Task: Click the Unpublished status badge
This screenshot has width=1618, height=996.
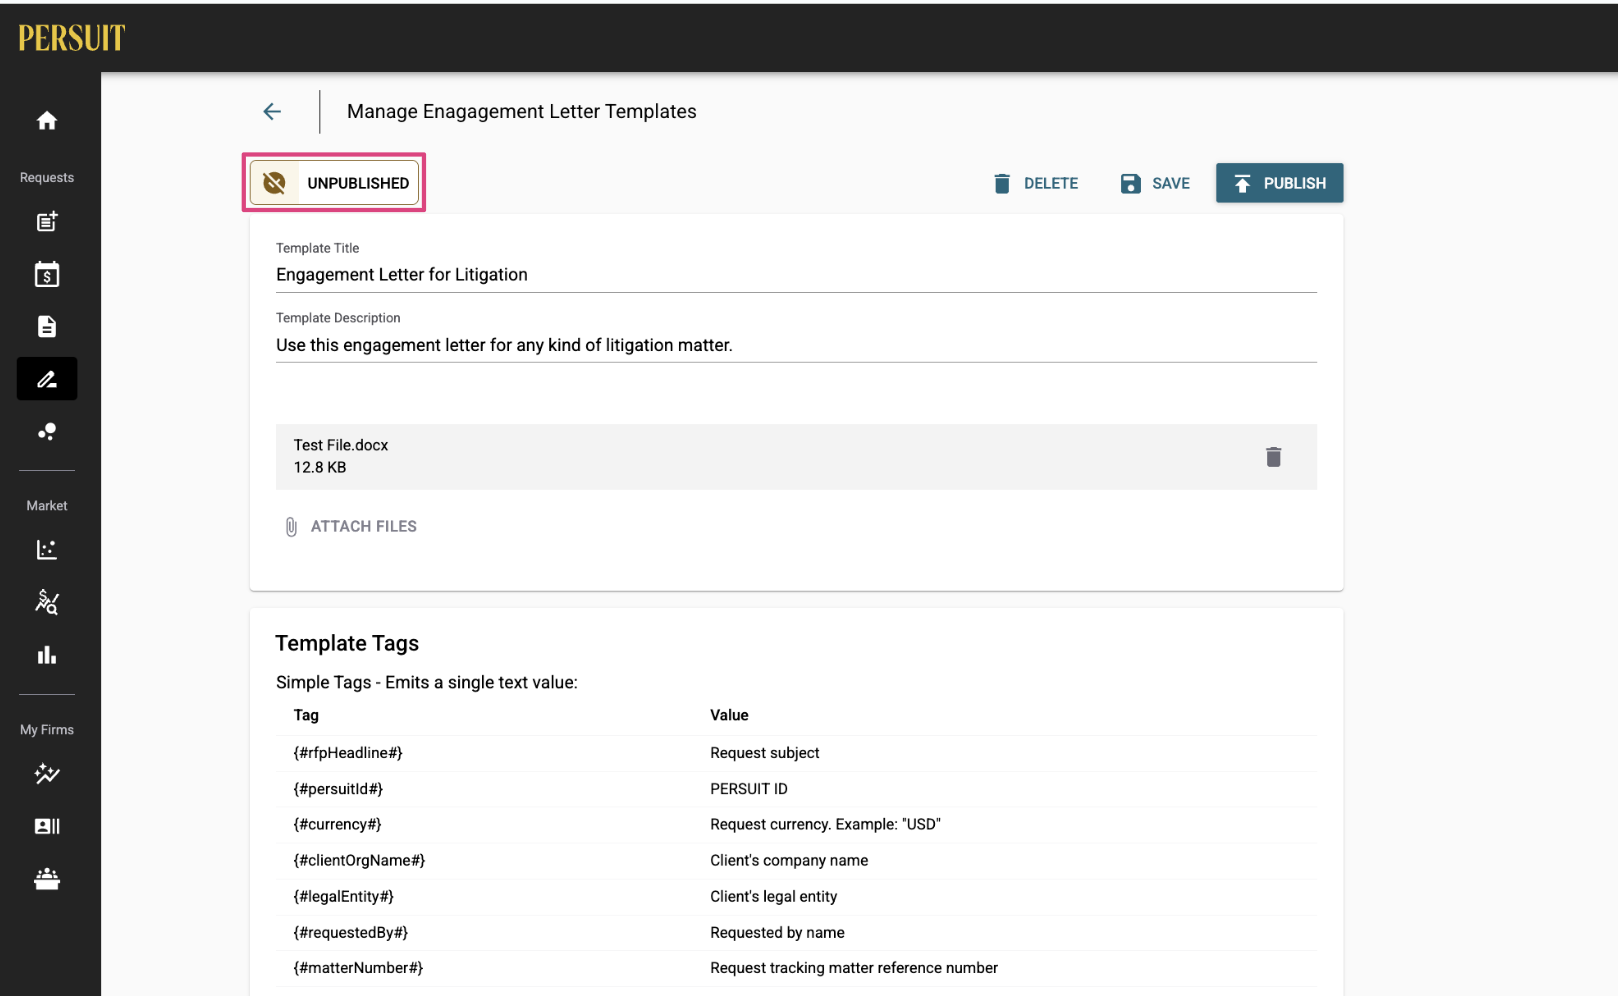Action: [x=335, y=183]
